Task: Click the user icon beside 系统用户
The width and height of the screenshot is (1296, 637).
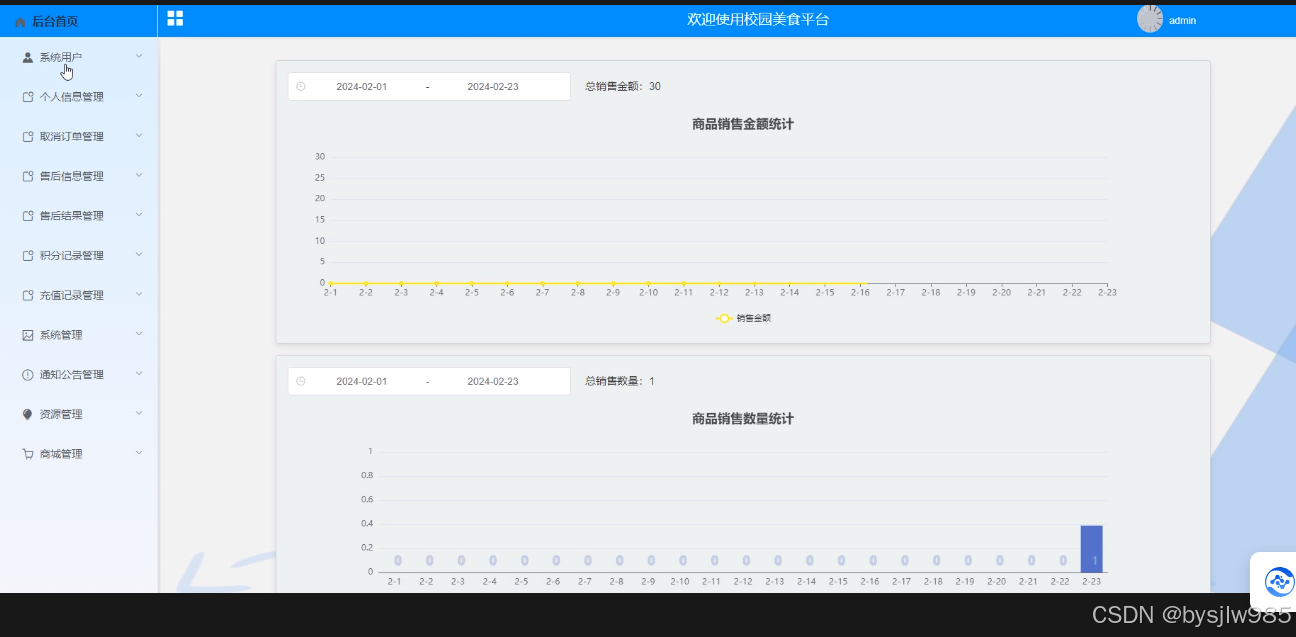Action: (x=28, y=57)
